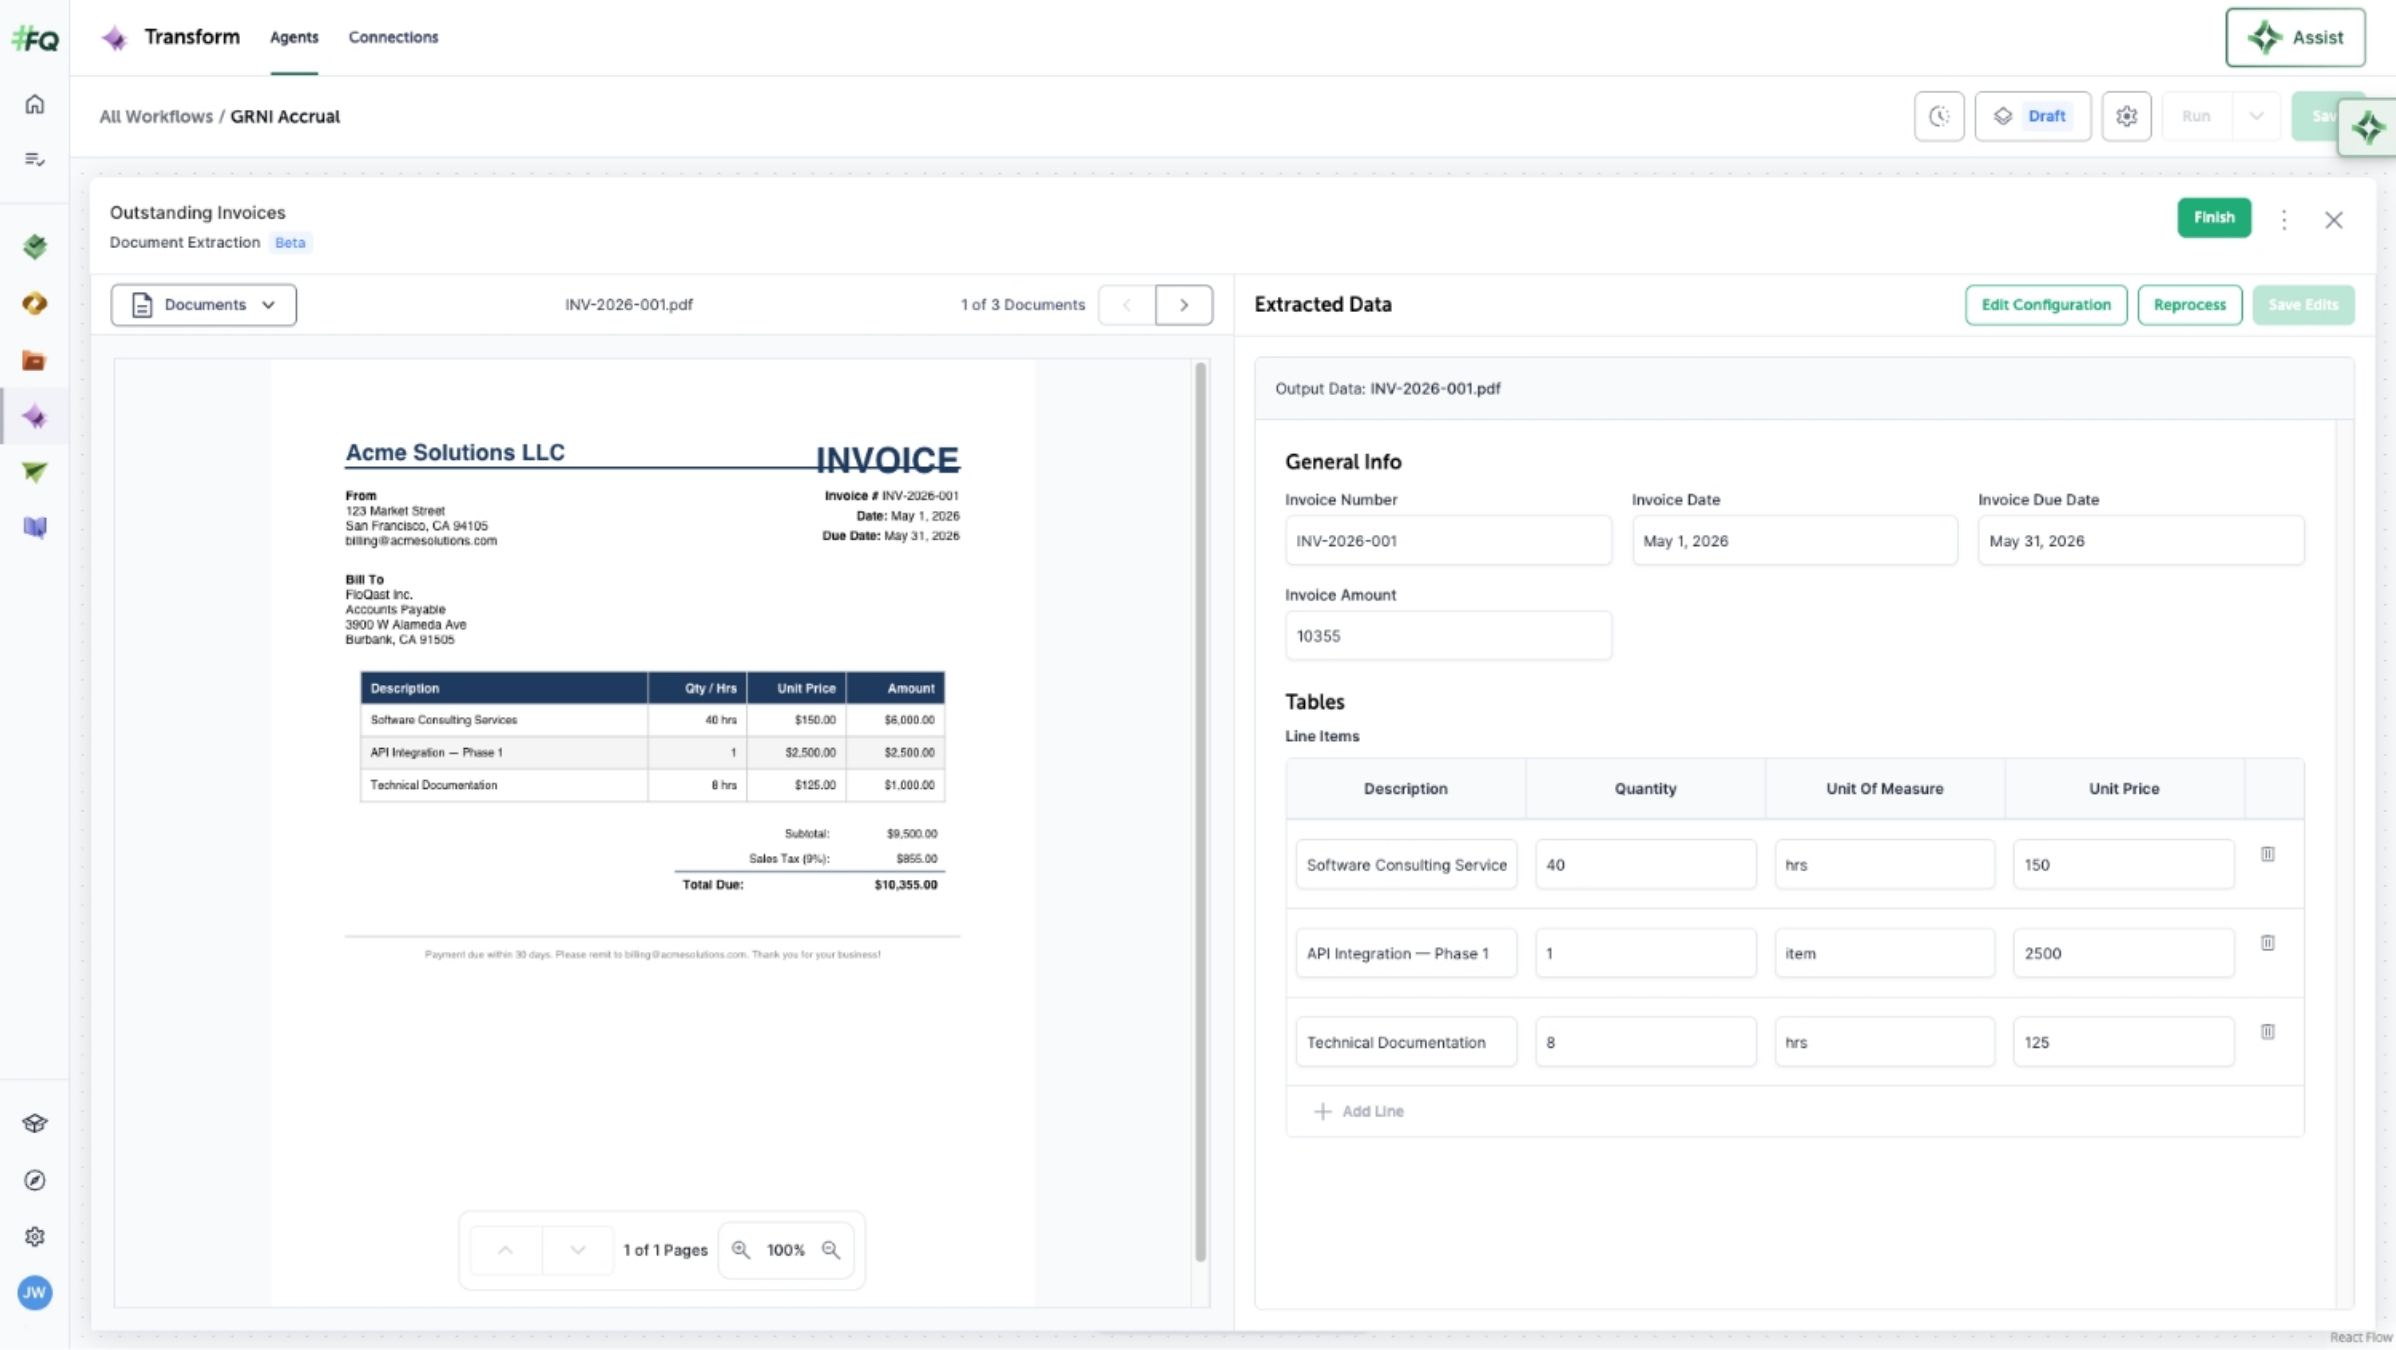Click the Save Edits button
The height and width of the screenshot is (1350, 2396).
pos(2303,305)
